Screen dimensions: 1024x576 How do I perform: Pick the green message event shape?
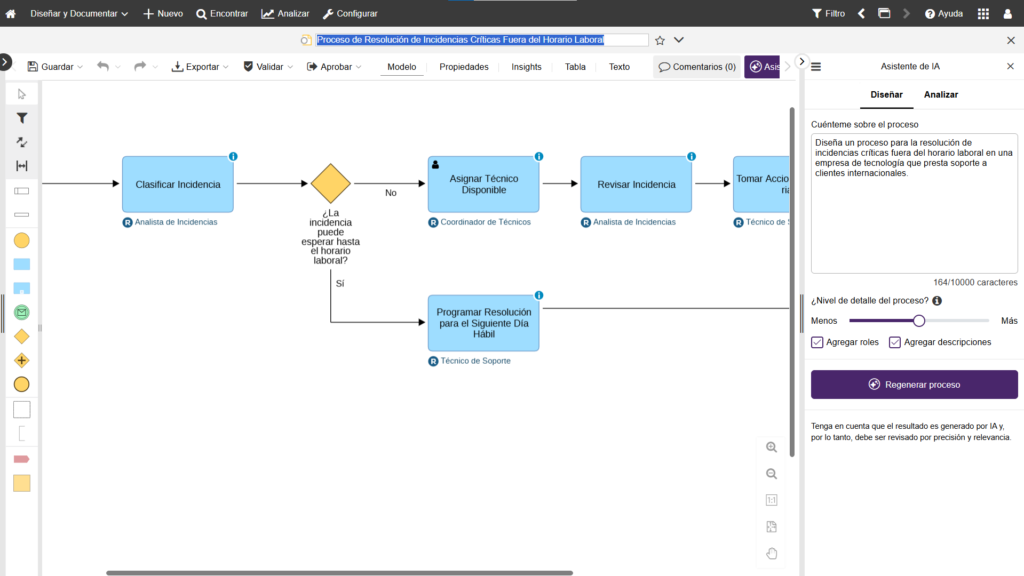pyautogui.click(x=22, y=312)
